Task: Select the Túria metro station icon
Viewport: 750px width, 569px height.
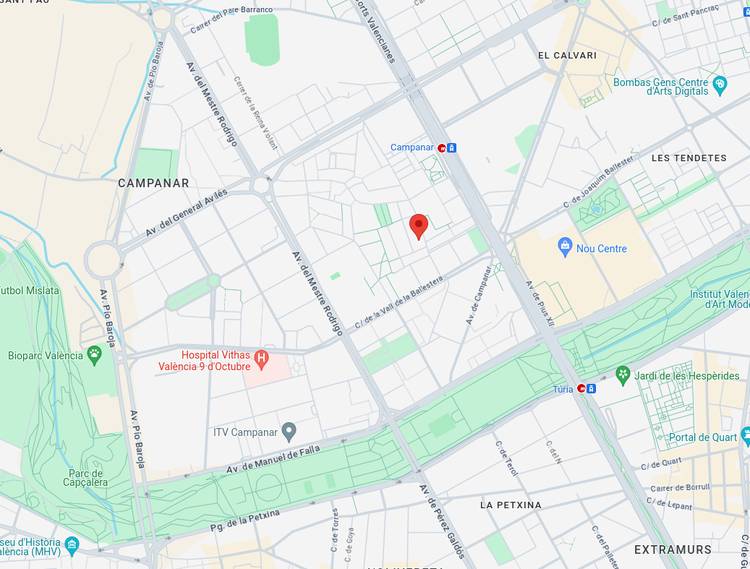Action: point(586,389)
